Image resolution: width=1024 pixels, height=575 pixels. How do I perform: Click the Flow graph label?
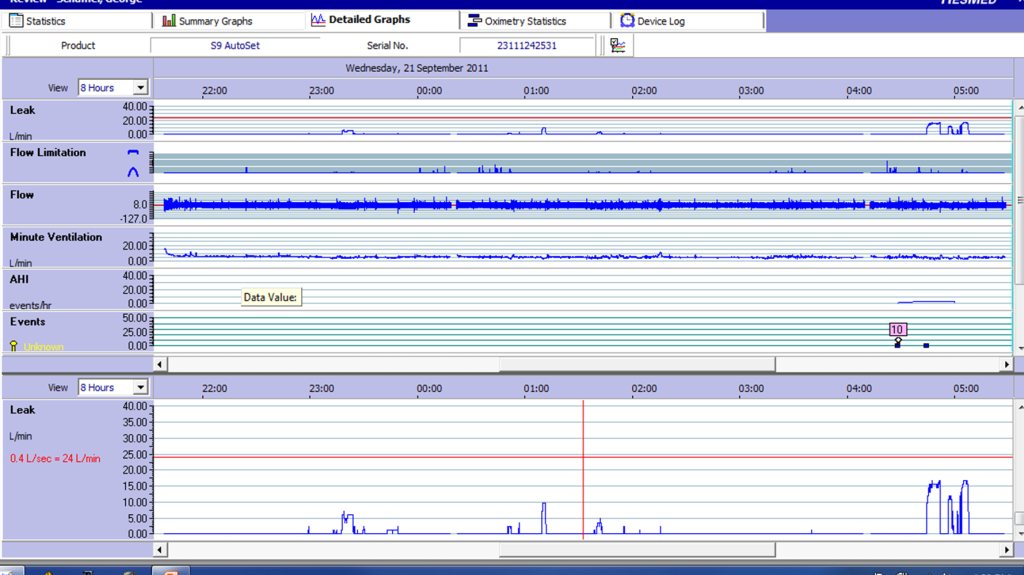[22, 195]
